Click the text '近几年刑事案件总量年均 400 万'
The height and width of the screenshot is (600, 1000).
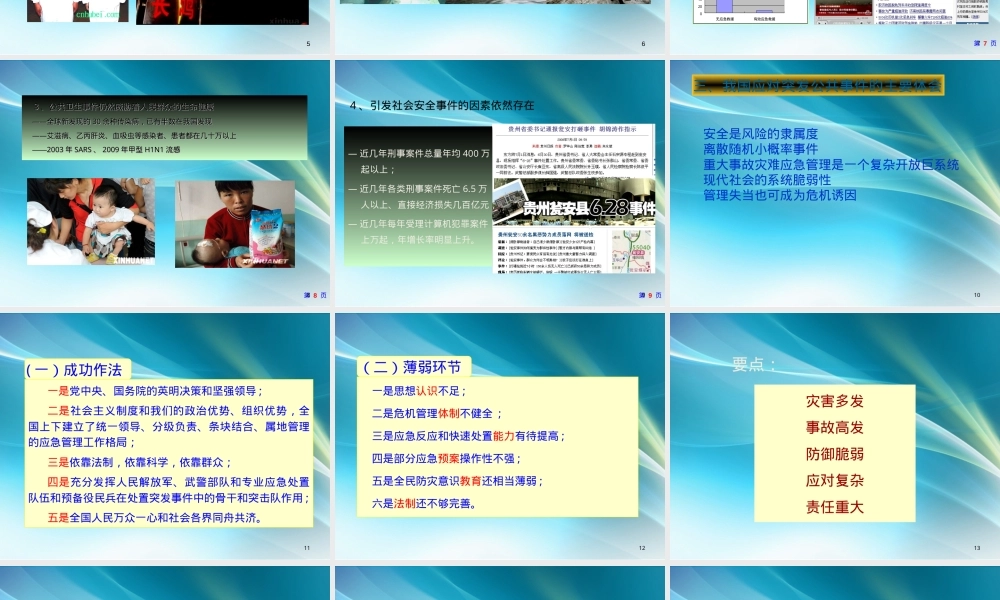(424, 154)
